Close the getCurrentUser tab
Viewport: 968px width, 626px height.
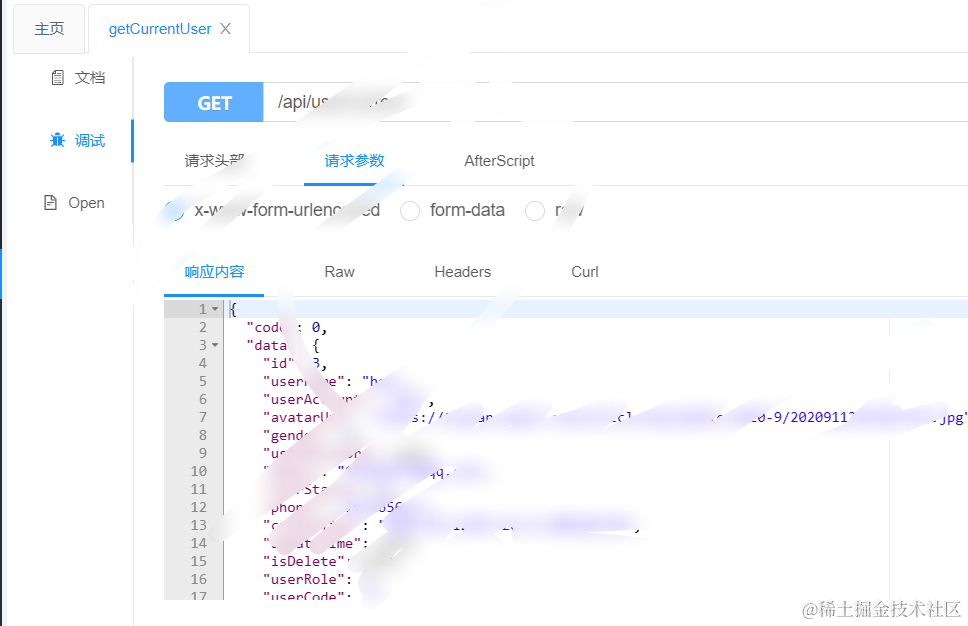pyautogui.click(x=225, y=29)
